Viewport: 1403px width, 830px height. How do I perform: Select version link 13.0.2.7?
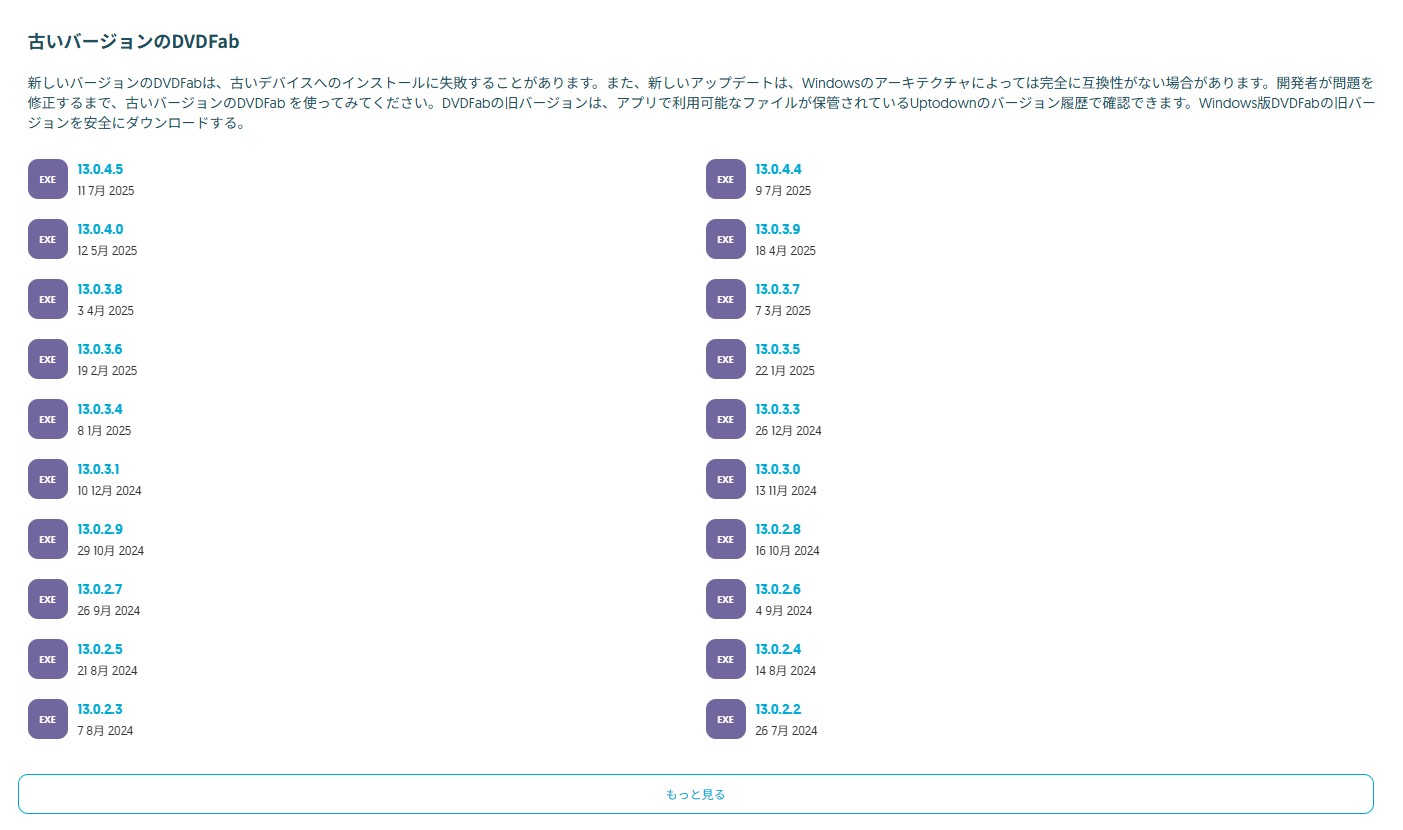tap(100, 590)
